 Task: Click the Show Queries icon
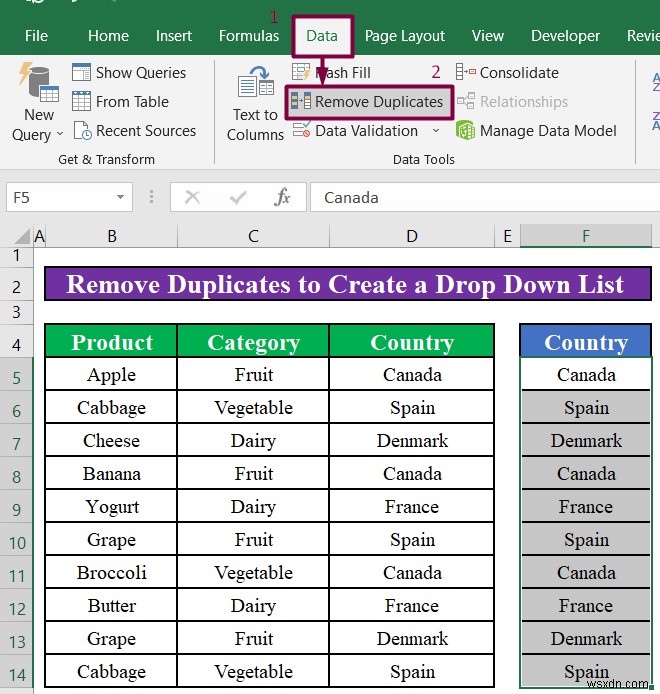tap(81, 73)
